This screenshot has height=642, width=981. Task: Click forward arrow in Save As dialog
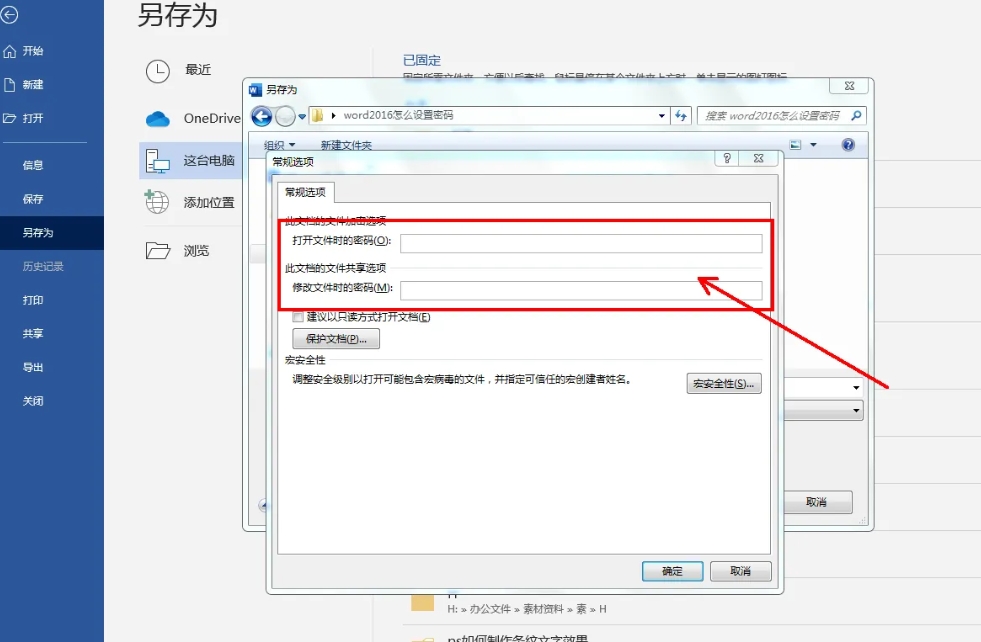pos(285,116)
